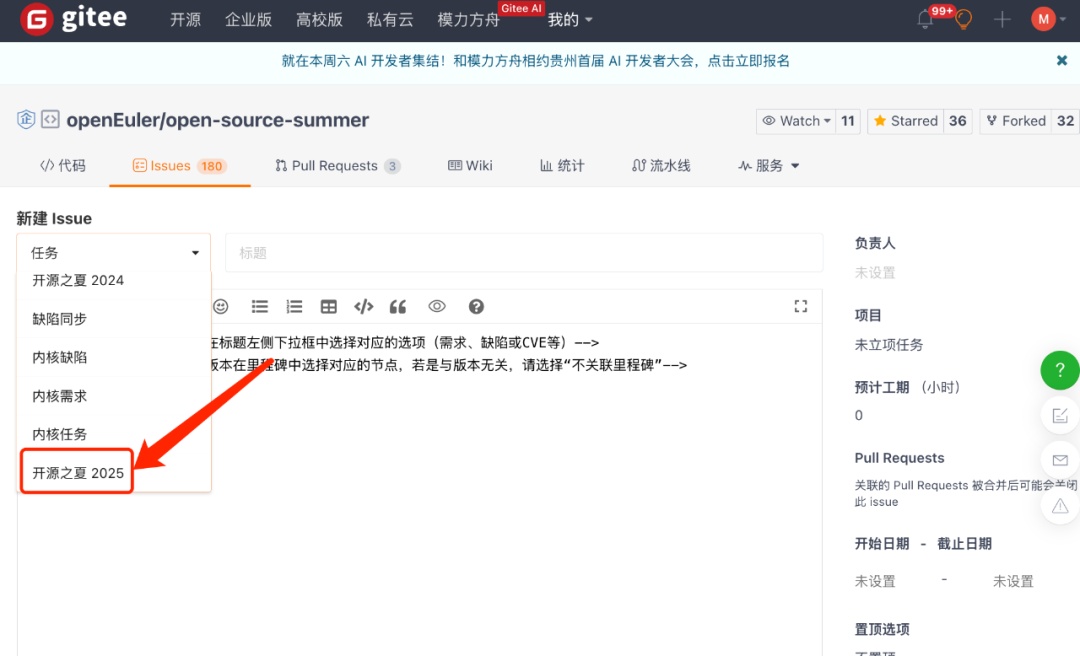The height and width of the screenshot is (656, 1080).
Task: Insert a table in the editor
Action: click(329, 306)
